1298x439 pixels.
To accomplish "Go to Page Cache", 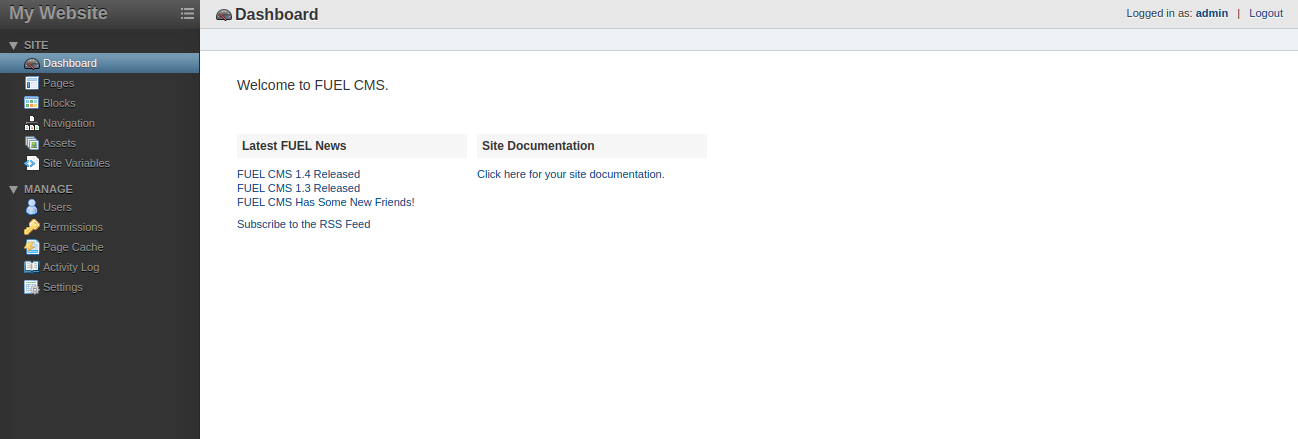I will (x=100, y=247).
